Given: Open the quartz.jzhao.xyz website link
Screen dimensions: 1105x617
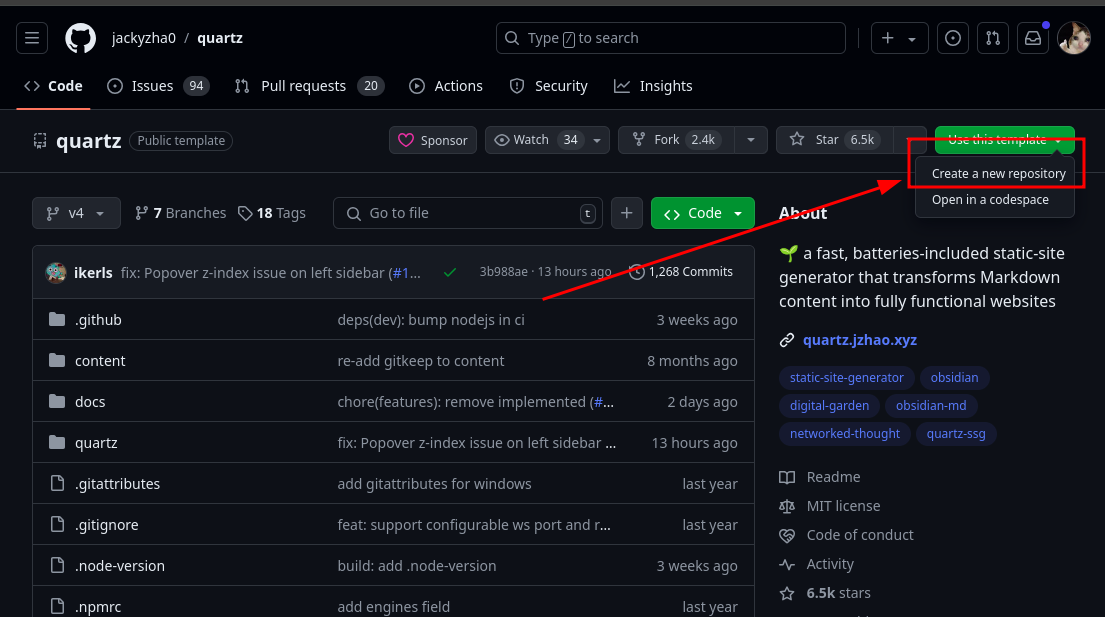Looking at the screenshot, I should (x=859, y=340).
